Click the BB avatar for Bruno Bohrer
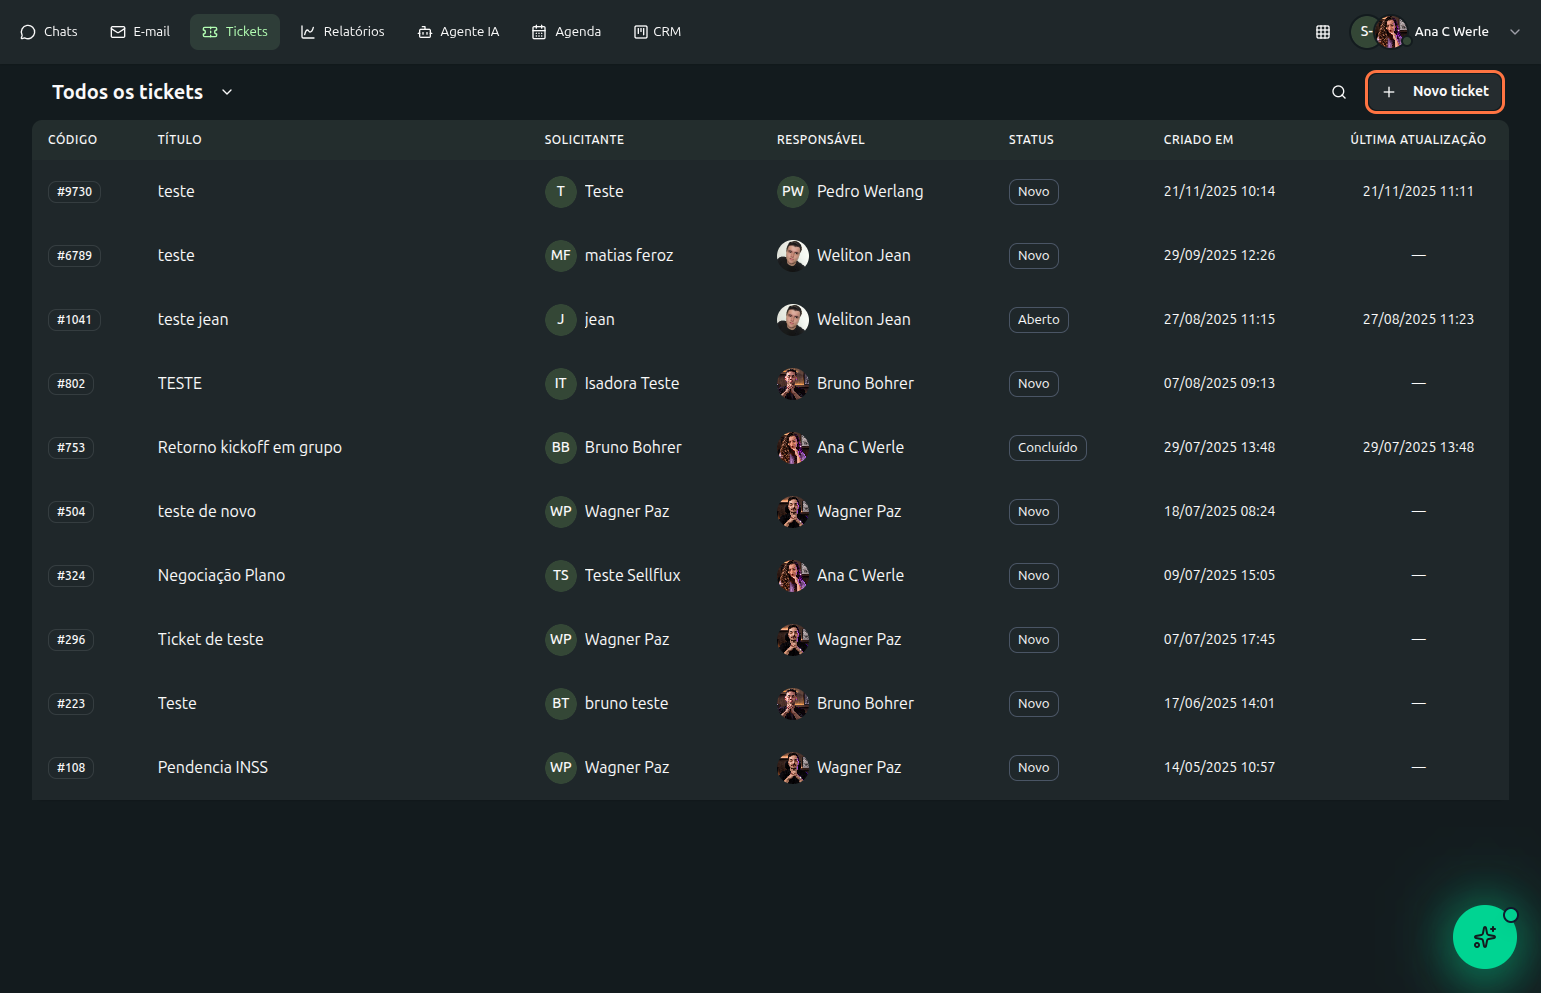The height and width of the screenshot is (993, 1541). pyautogui.click(x=560, y=448)
